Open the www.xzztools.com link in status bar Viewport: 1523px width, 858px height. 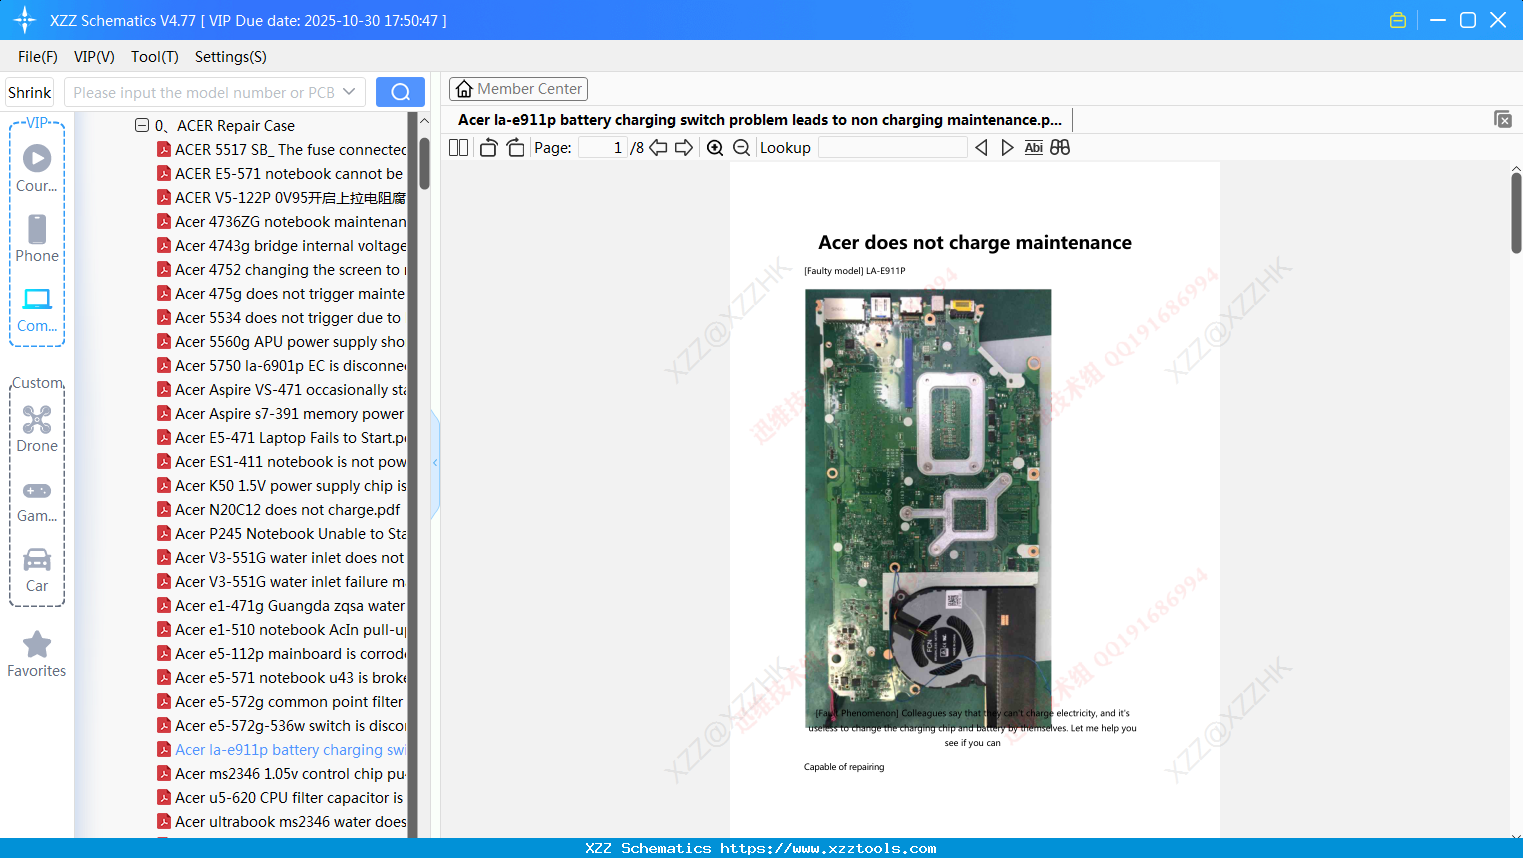point(828,848)
